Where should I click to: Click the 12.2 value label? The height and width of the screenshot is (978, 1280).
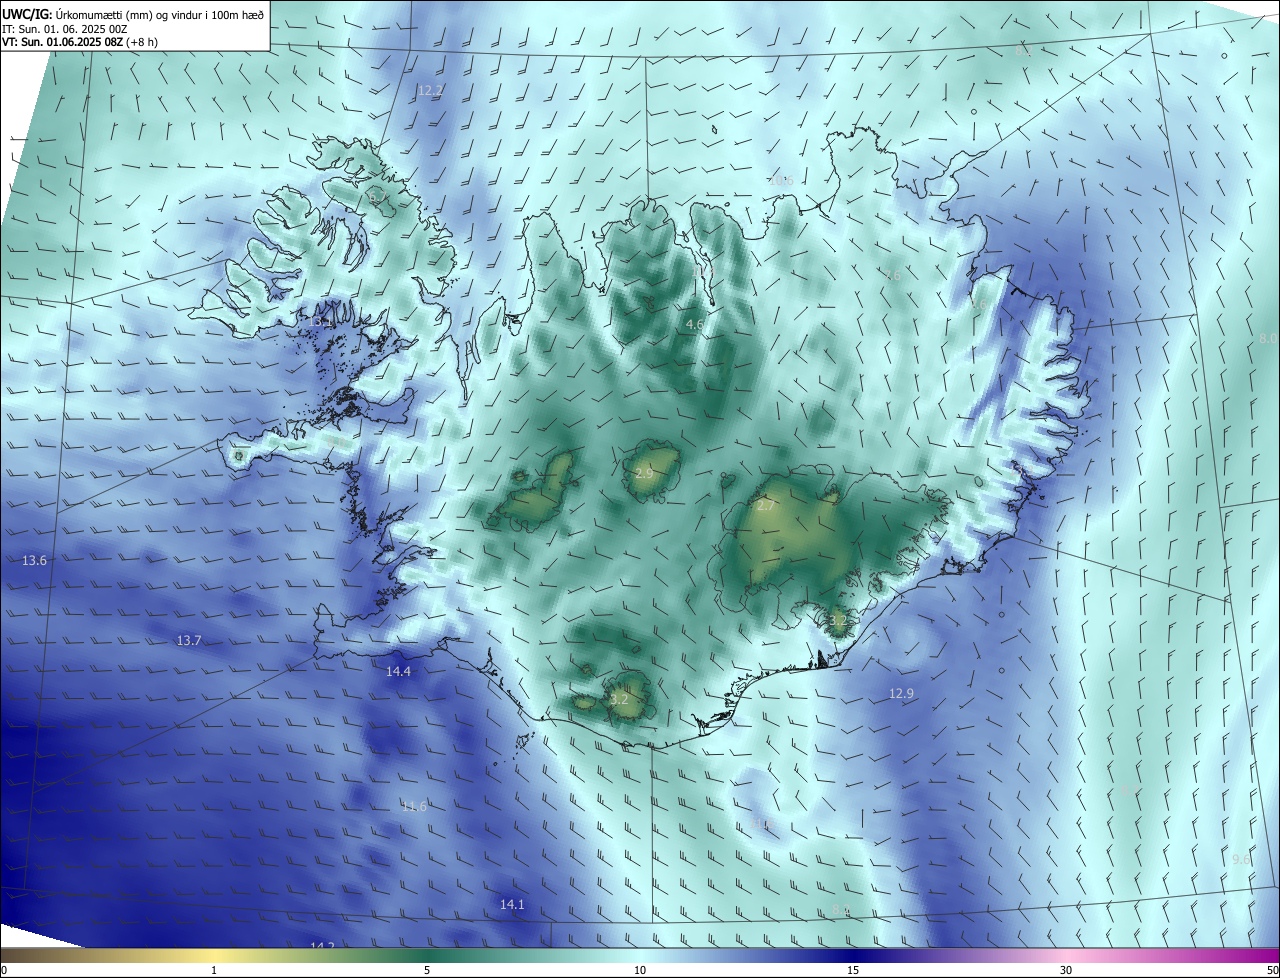[430, 90]
